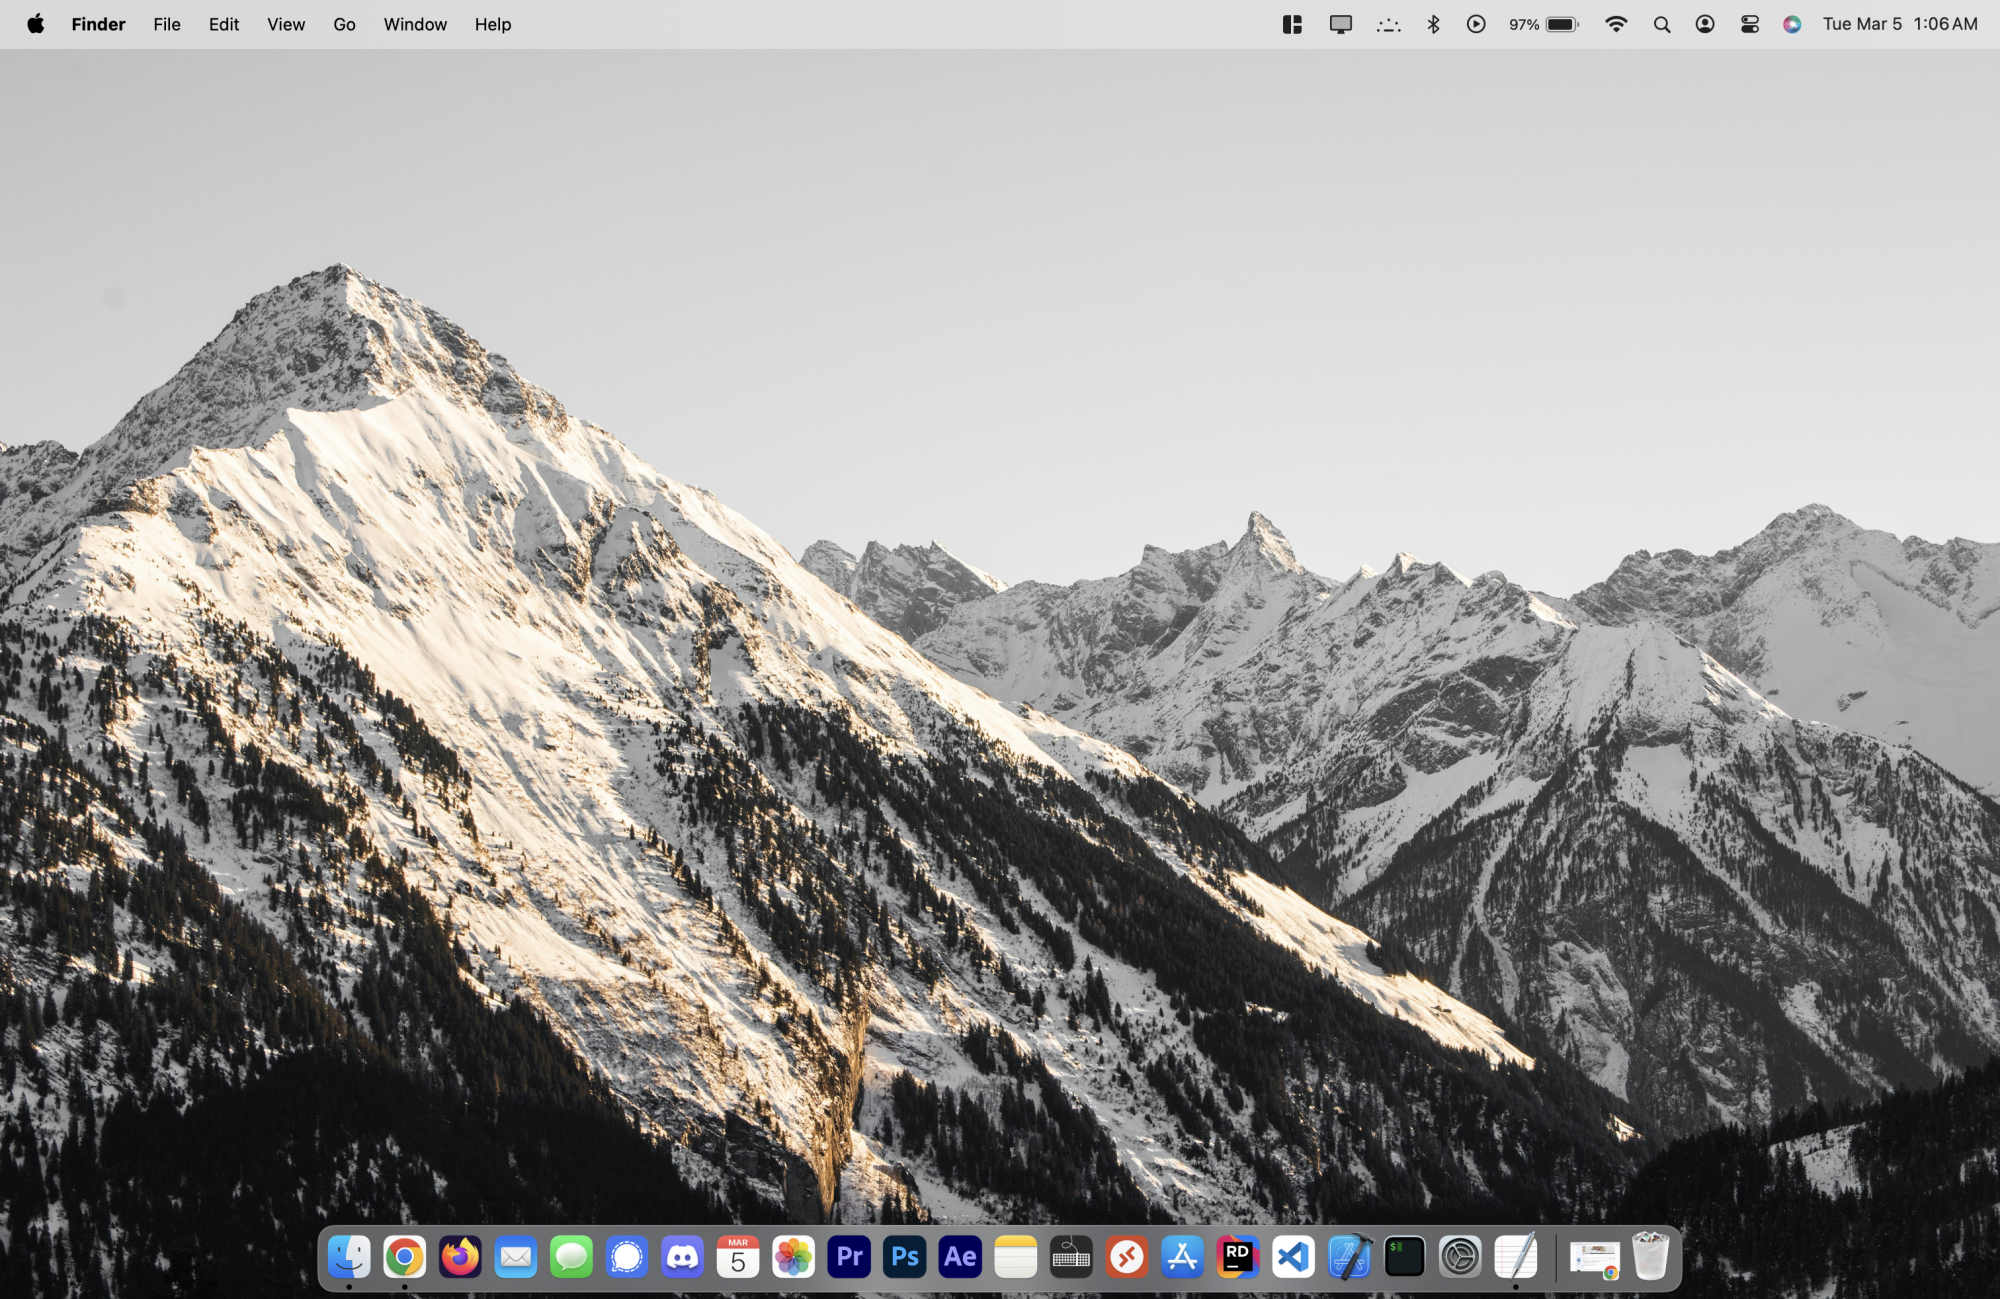The image size is (2000, 1299).
Task: Launch Firefox from the Dock
Action: pyautogui.click(x=460, y=1257)
